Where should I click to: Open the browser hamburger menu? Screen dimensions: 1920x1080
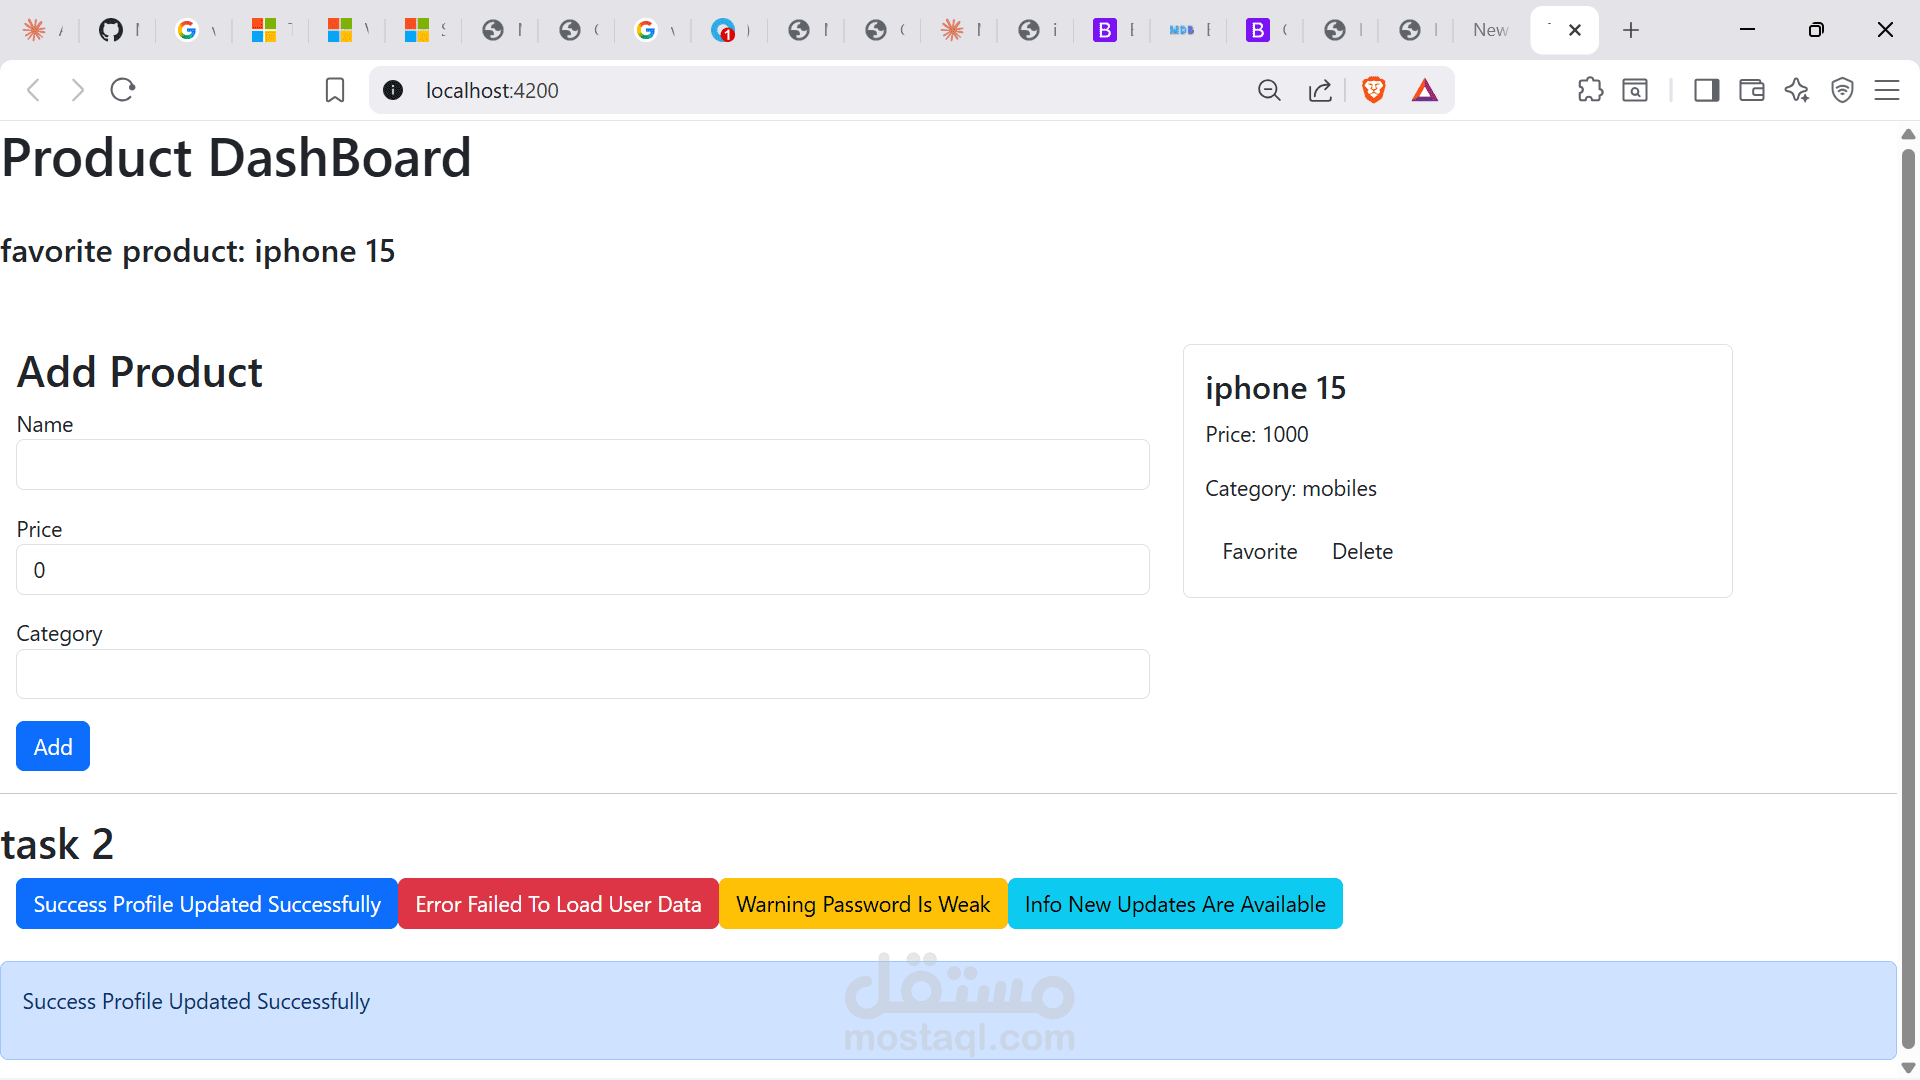point(1888,90)
